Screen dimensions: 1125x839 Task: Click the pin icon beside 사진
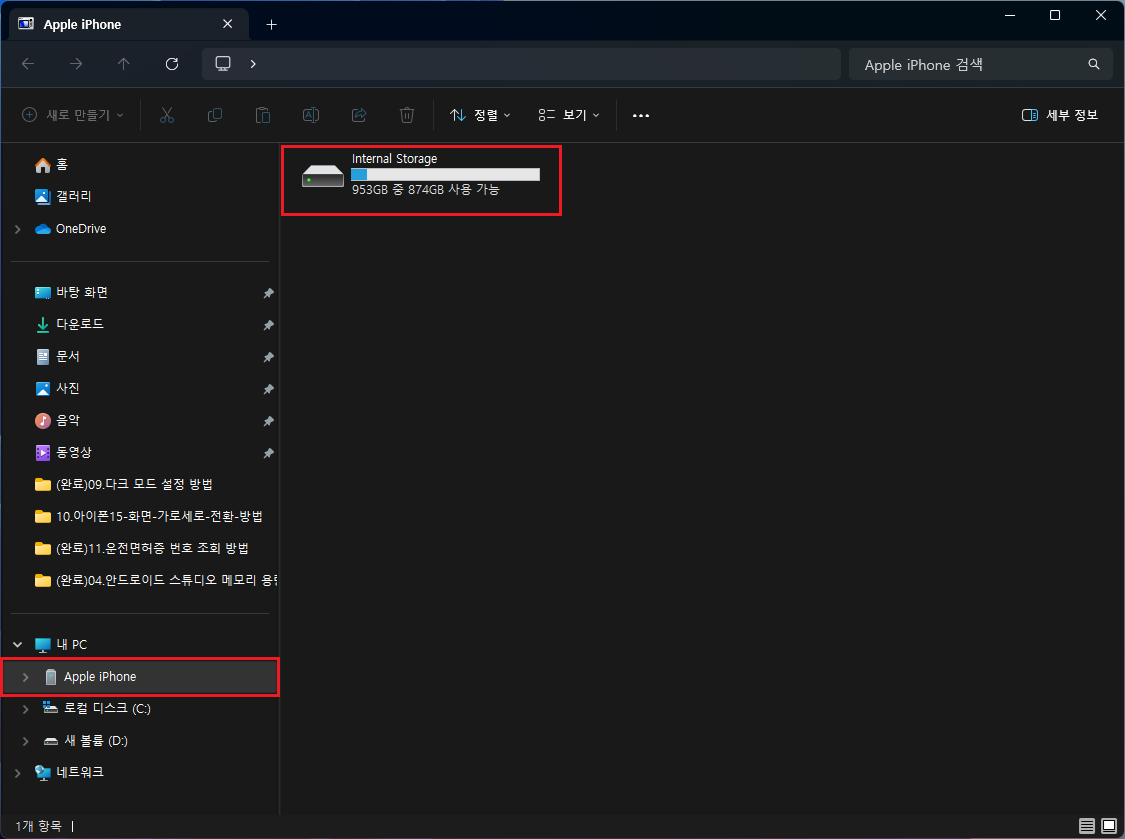point(268,389)
